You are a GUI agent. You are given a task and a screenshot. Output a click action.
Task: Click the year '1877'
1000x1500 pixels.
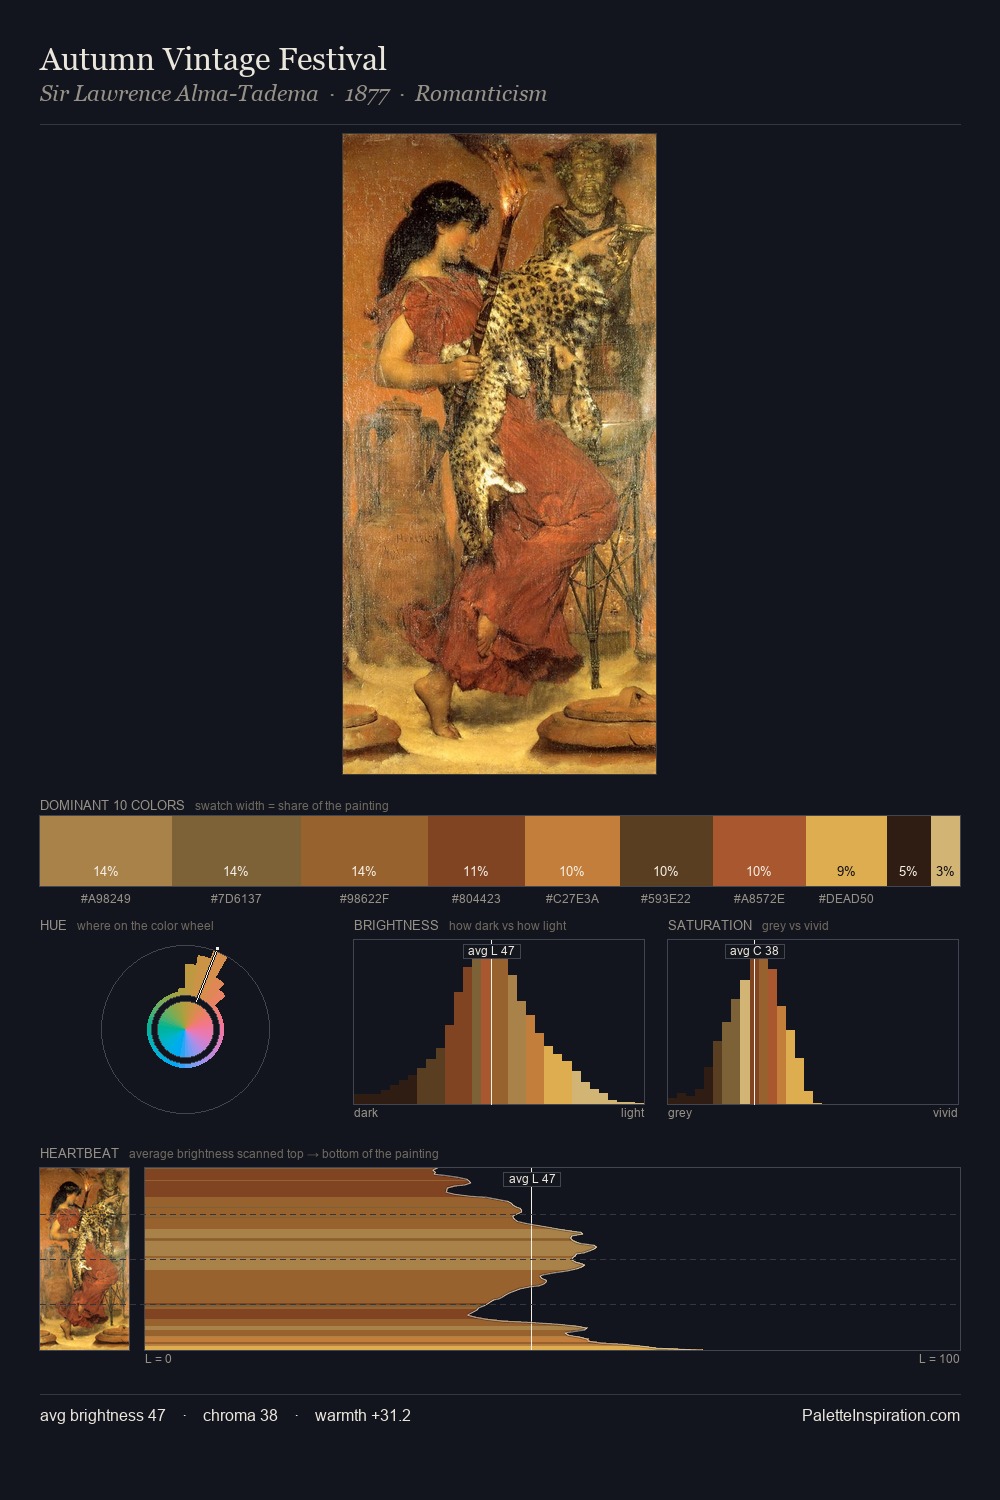[367, 94]
